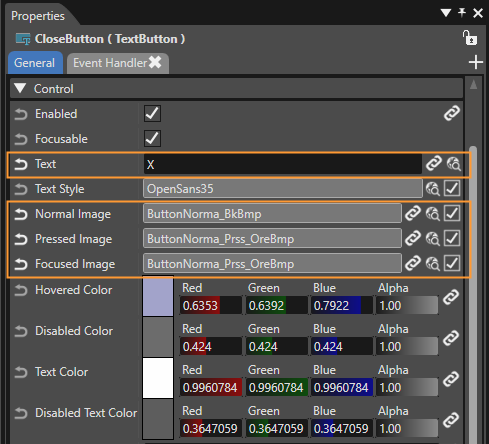Click the lock icon beside the CloseButton title
The height and width of the screenshot is (444, 489).
470,38
